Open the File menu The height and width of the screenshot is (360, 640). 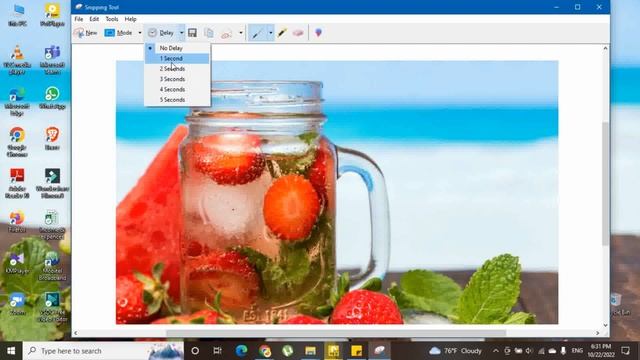[79, 19]
